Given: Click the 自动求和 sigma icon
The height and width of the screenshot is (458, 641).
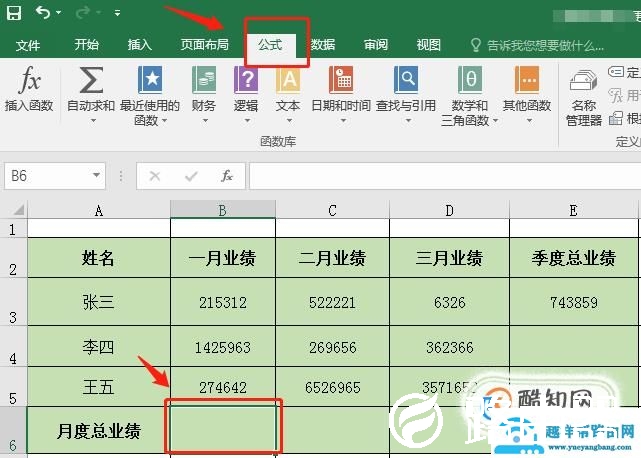Looking at the screenshot, I should [91, 80].
